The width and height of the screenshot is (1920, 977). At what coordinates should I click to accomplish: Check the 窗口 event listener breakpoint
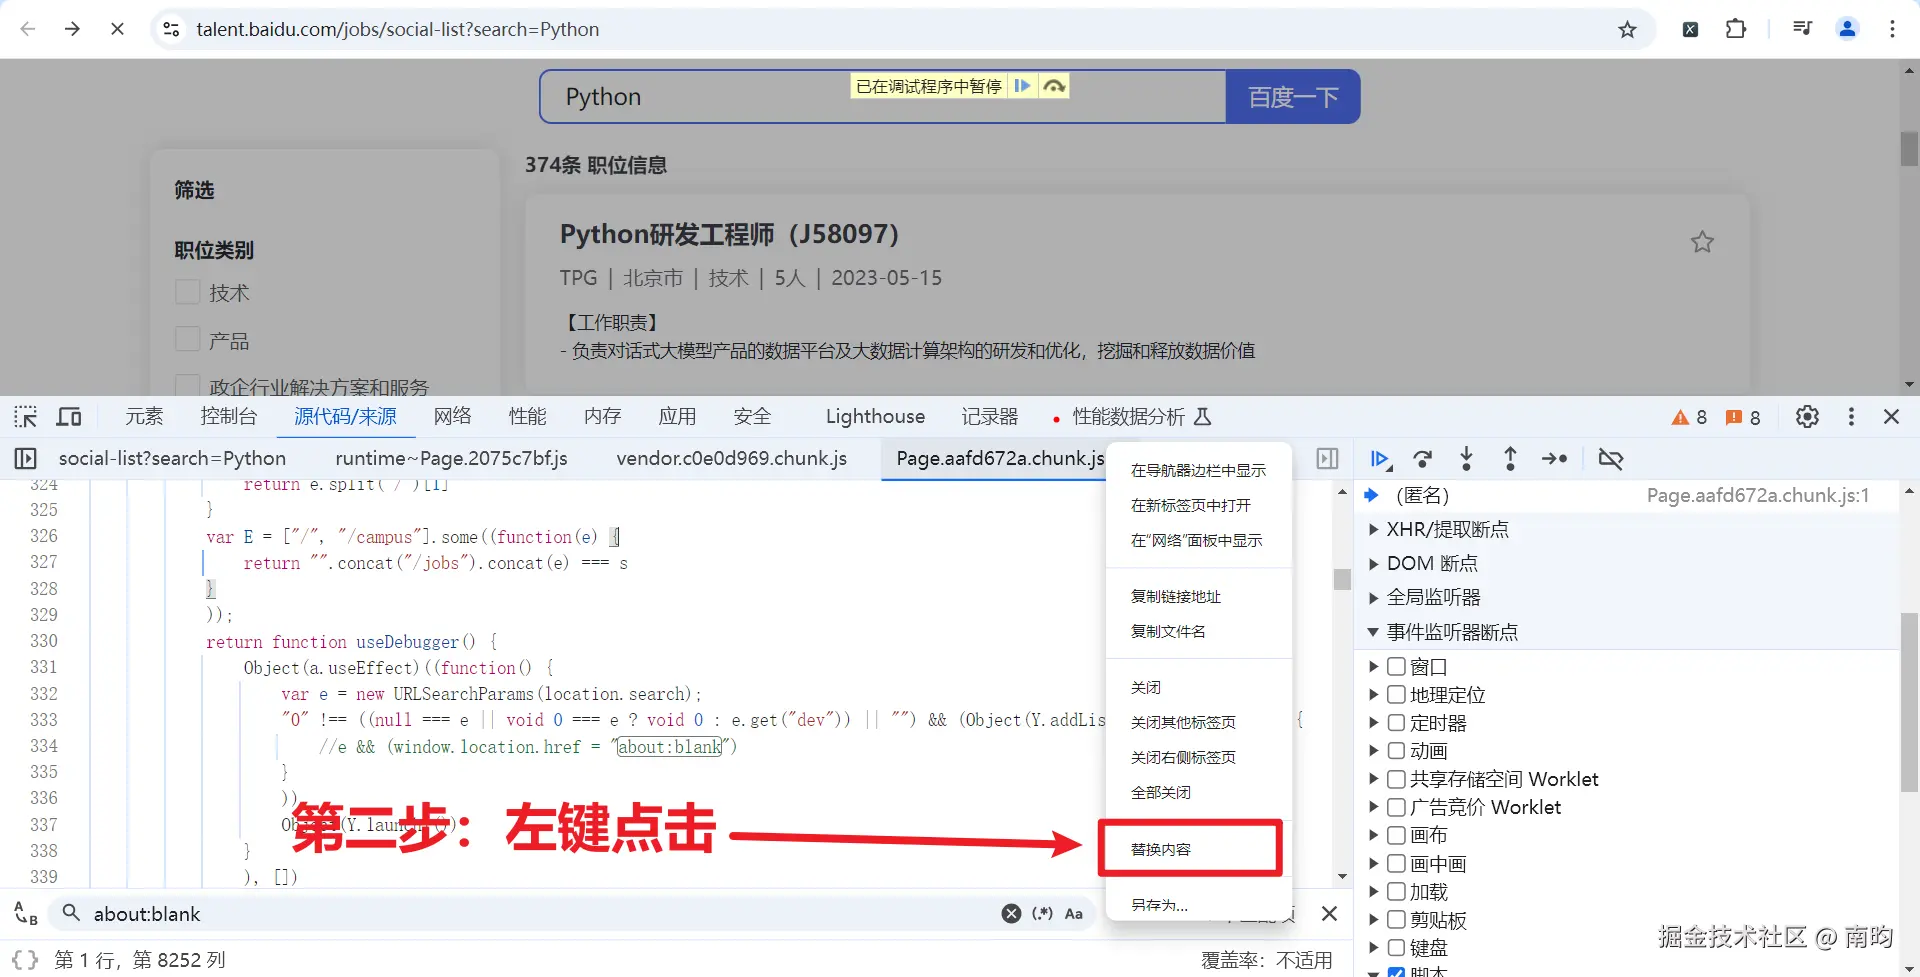(1395, 666)
